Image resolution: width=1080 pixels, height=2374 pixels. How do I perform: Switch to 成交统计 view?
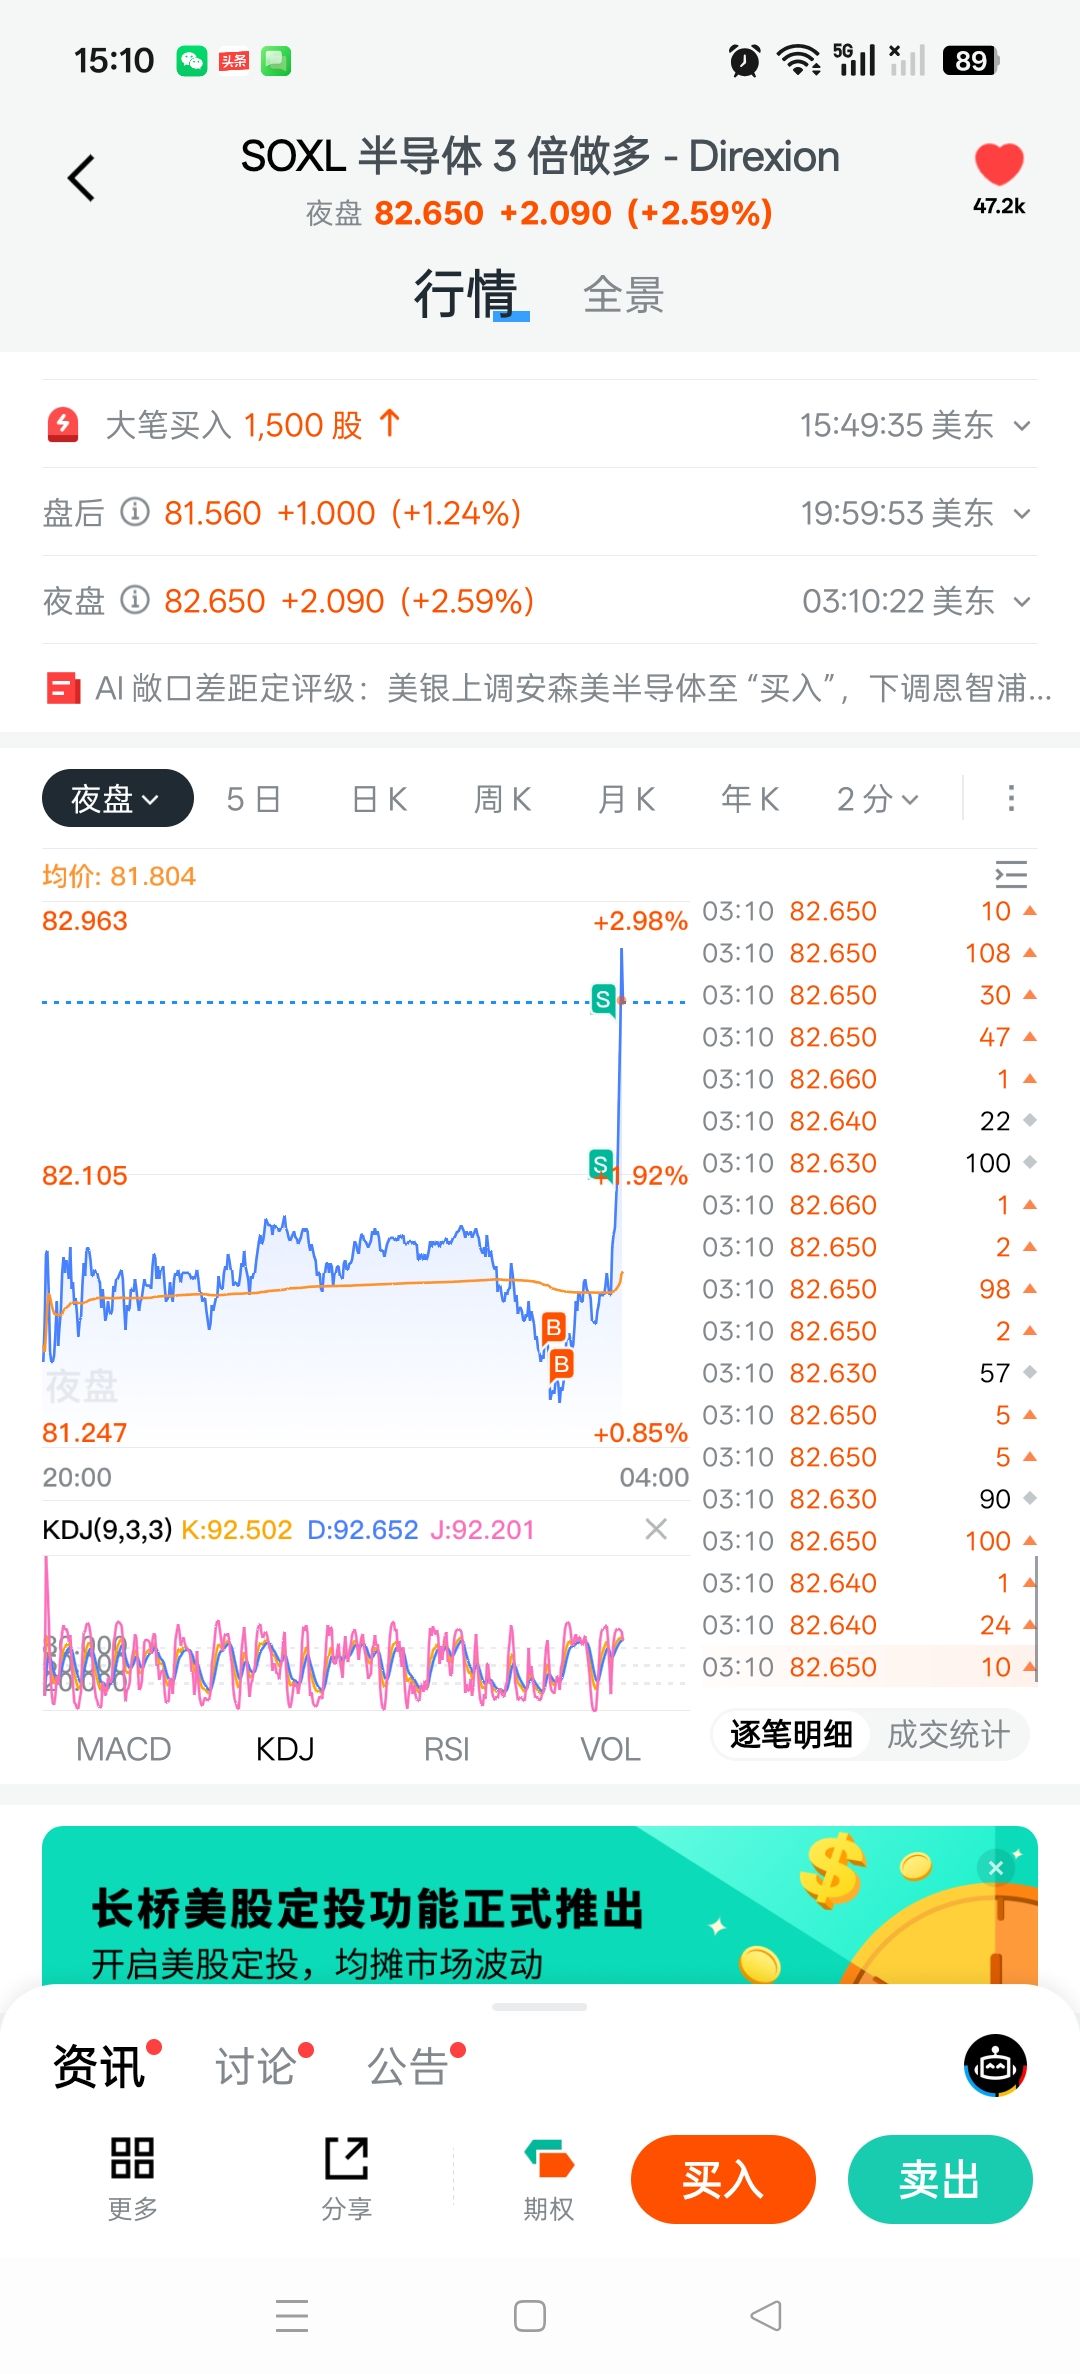pyautogui.click(x=948, y=1734)
